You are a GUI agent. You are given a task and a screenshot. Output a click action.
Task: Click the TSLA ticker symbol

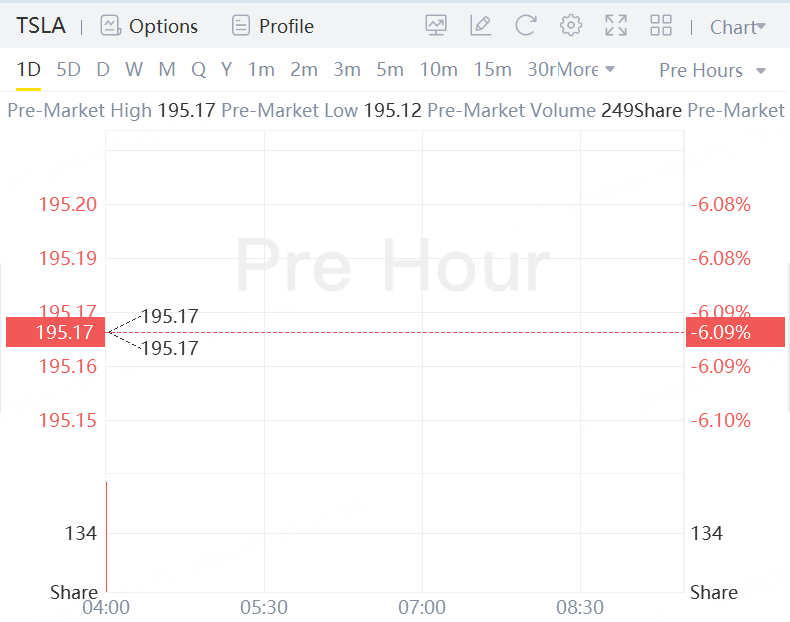[41, 26]
